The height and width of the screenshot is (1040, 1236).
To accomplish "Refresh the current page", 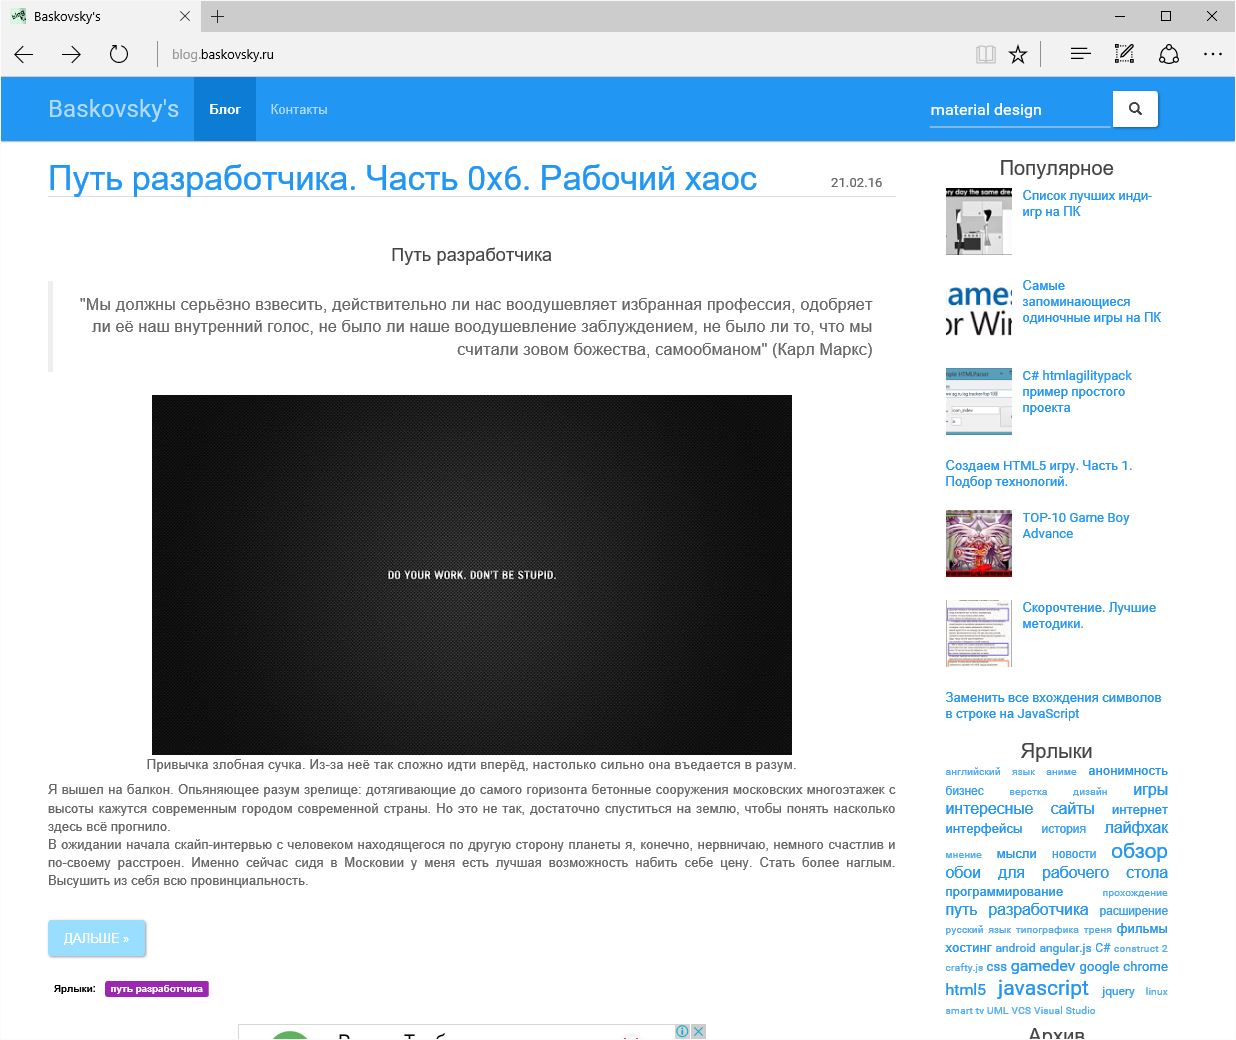I will coord(119,54).
